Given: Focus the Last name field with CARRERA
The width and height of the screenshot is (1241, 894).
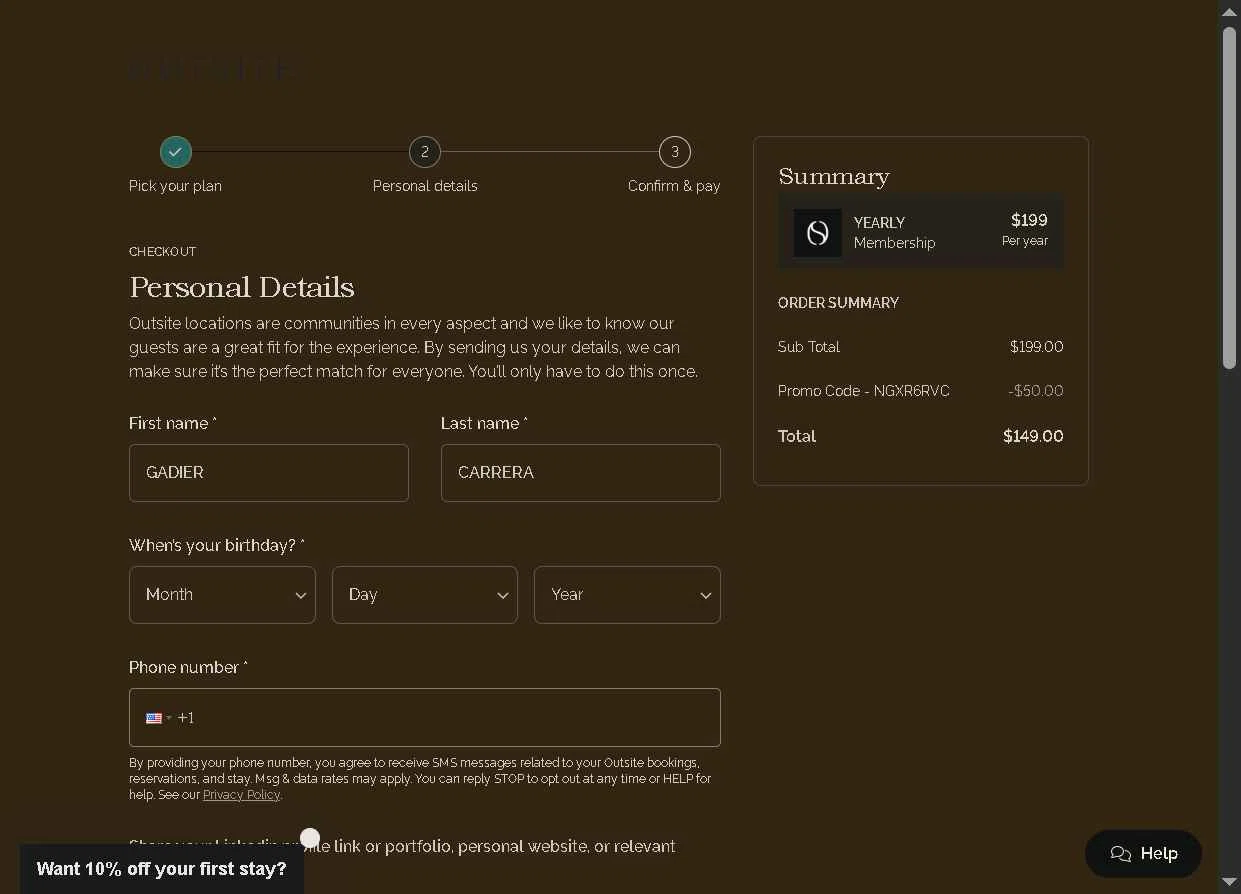Looking at the screenshot, I should 581,473.
